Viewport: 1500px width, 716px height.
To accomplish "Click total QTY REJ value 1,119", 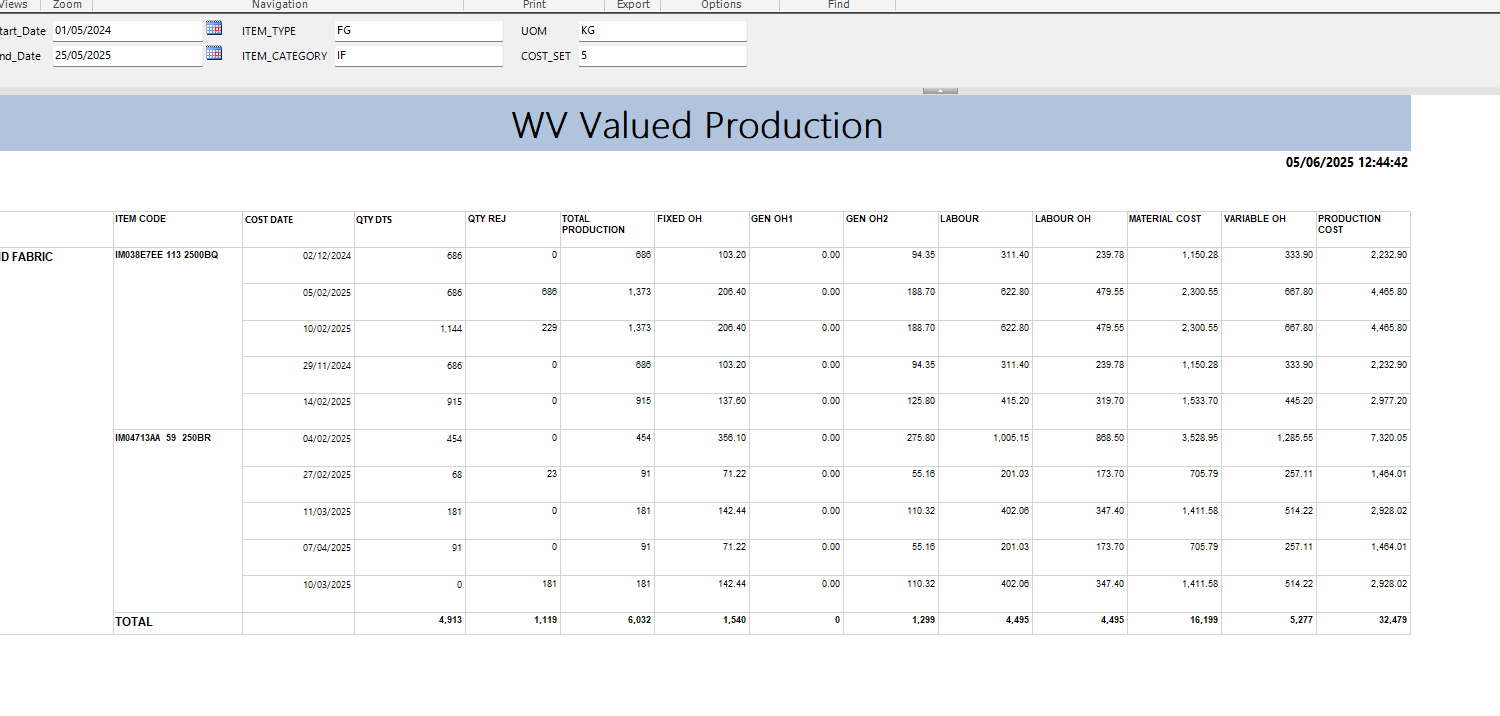I will pyautogui.click(x=546, y=620).
